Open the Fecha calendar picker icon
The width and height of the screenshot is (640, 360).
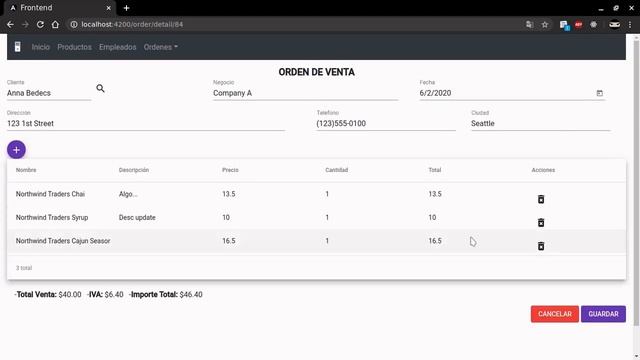[600, 93]
